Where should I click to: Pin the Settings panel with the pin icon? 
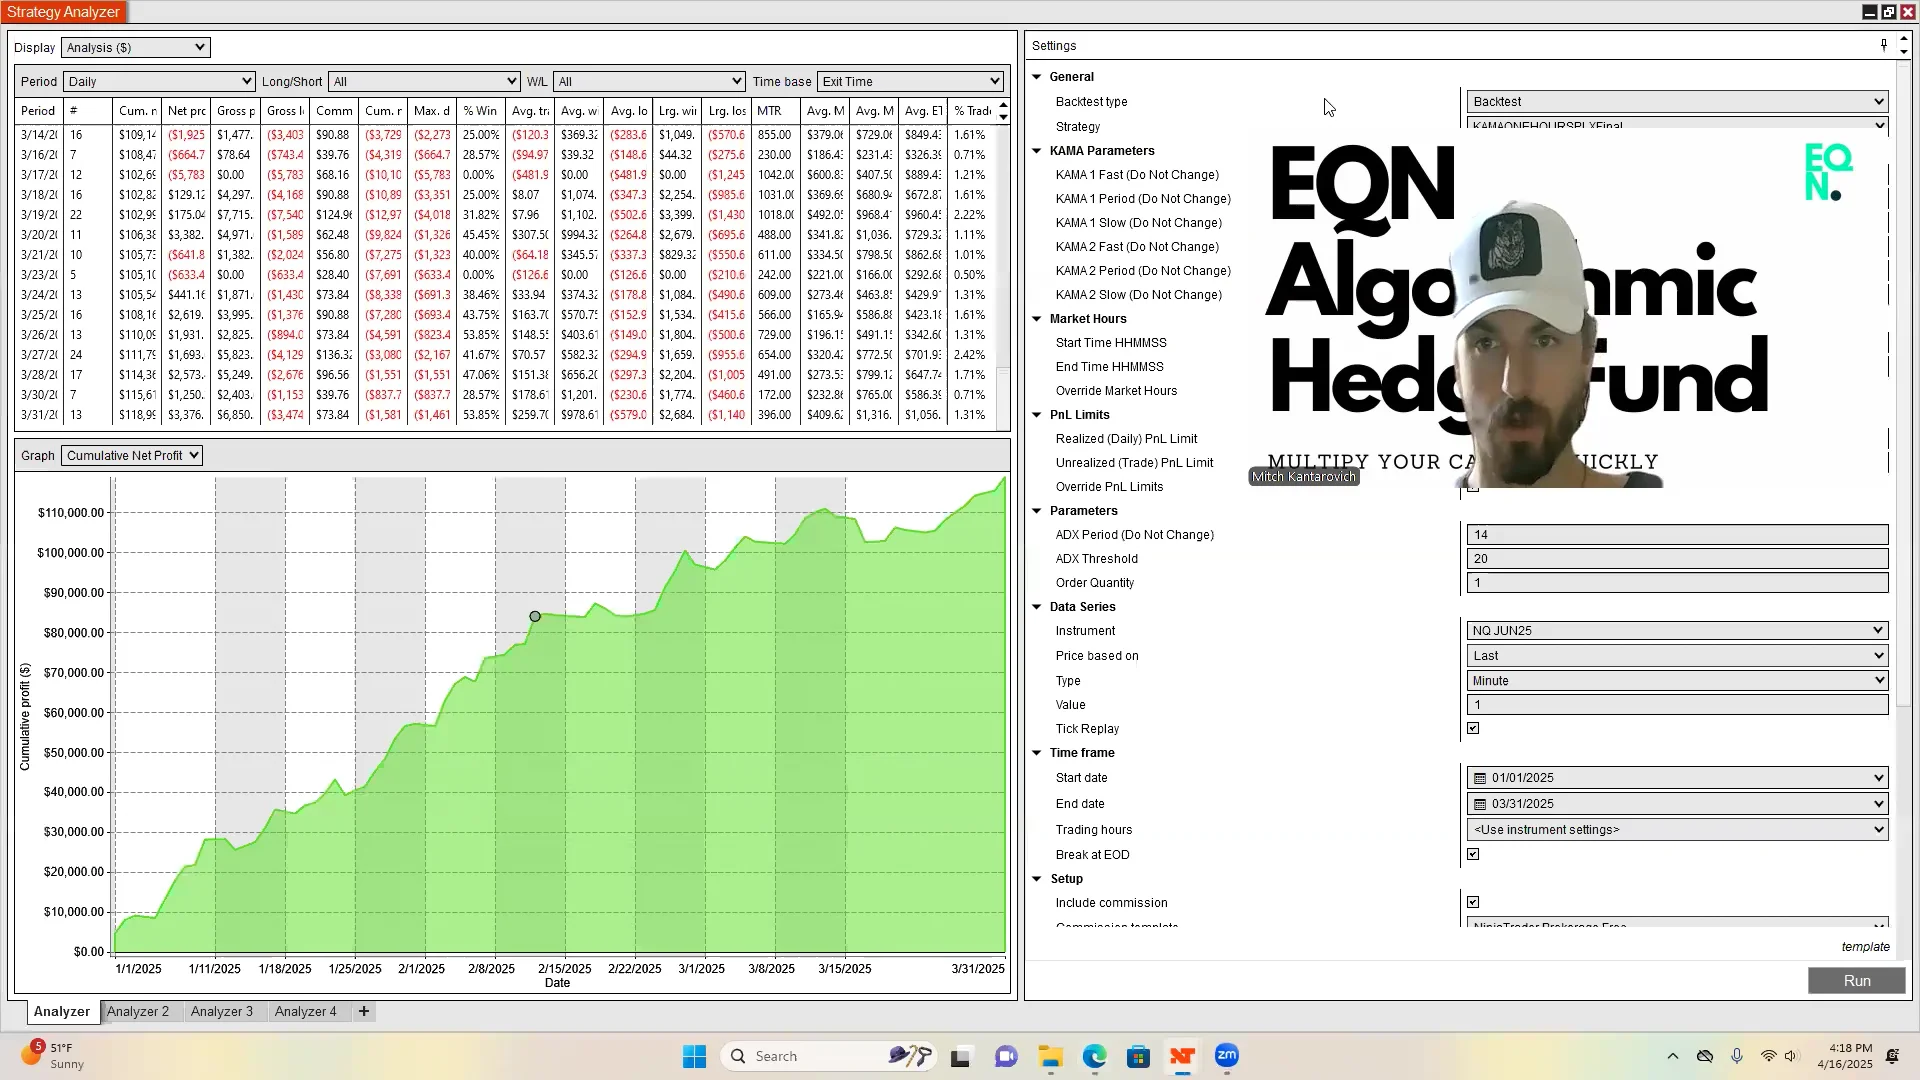coord(1883,45)
